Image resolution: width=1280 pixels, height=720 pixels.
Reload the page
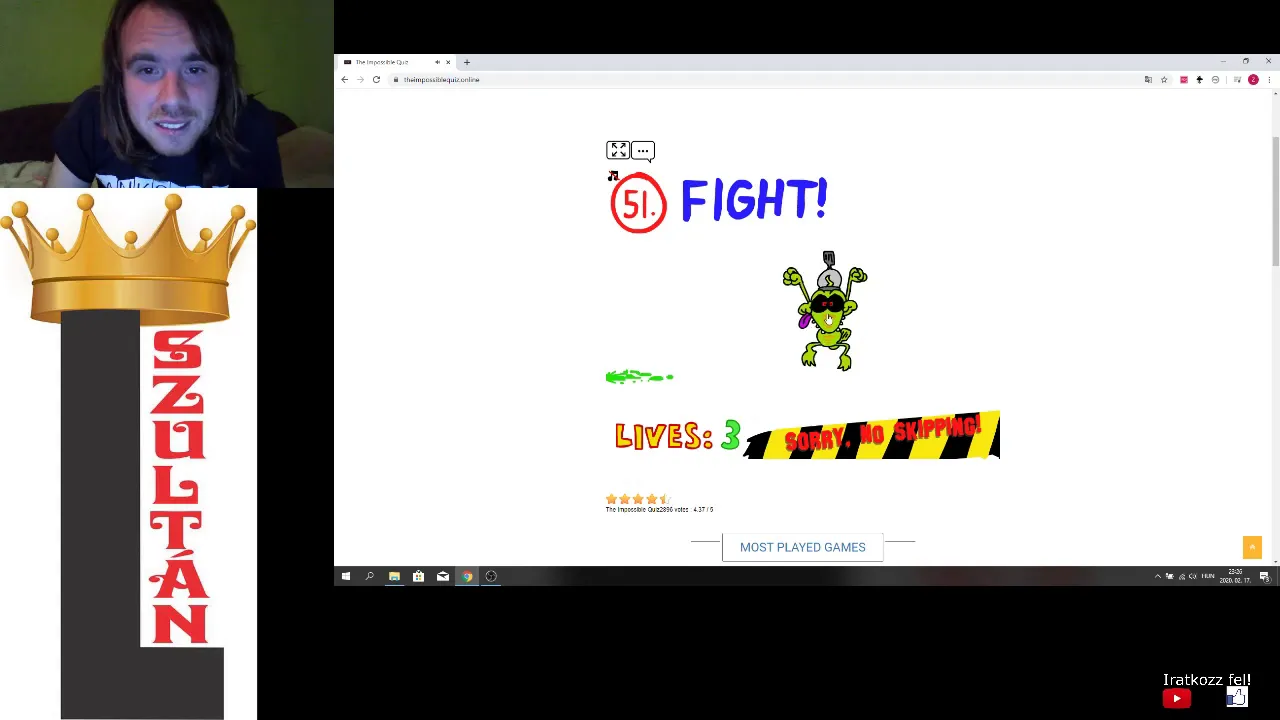pyautogui.click(x=376, y=80)
